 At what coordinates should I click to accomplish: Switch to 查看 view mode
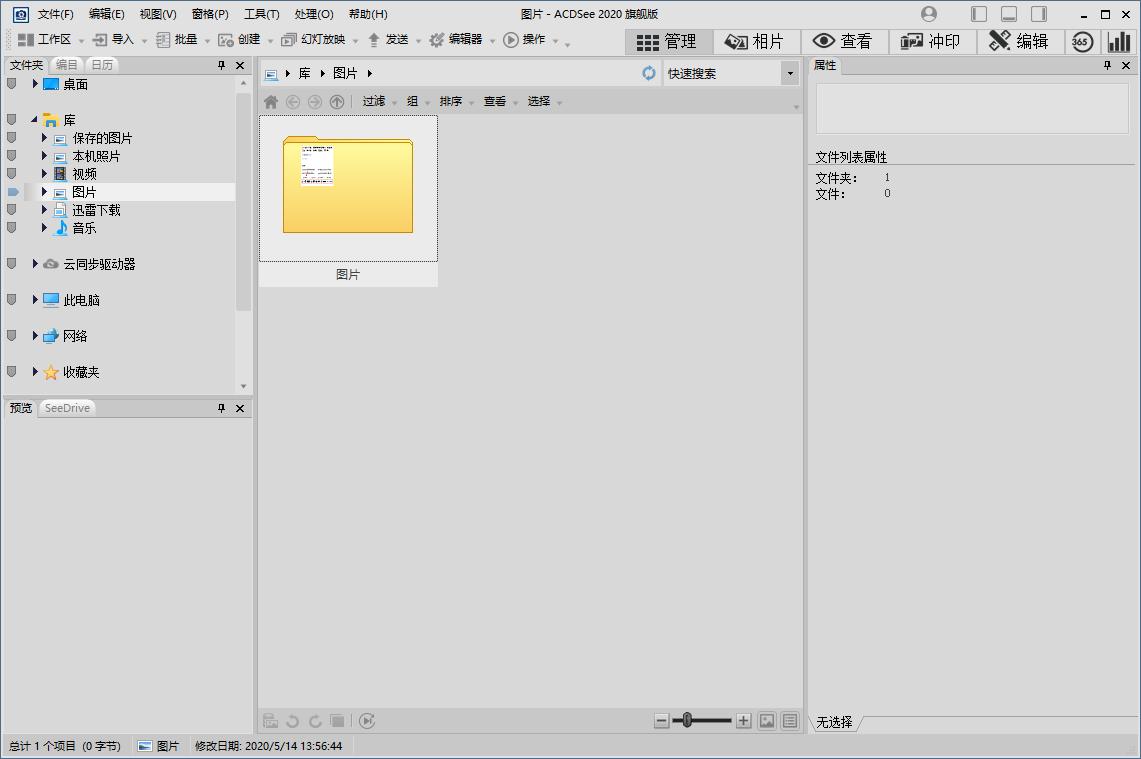[x=844, y=41]
